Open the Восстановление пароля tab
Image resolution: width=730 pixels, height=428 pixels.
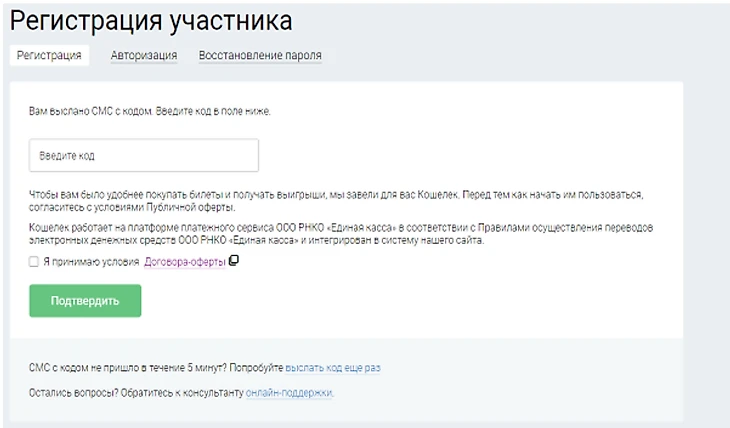click(x=260, y=55)
